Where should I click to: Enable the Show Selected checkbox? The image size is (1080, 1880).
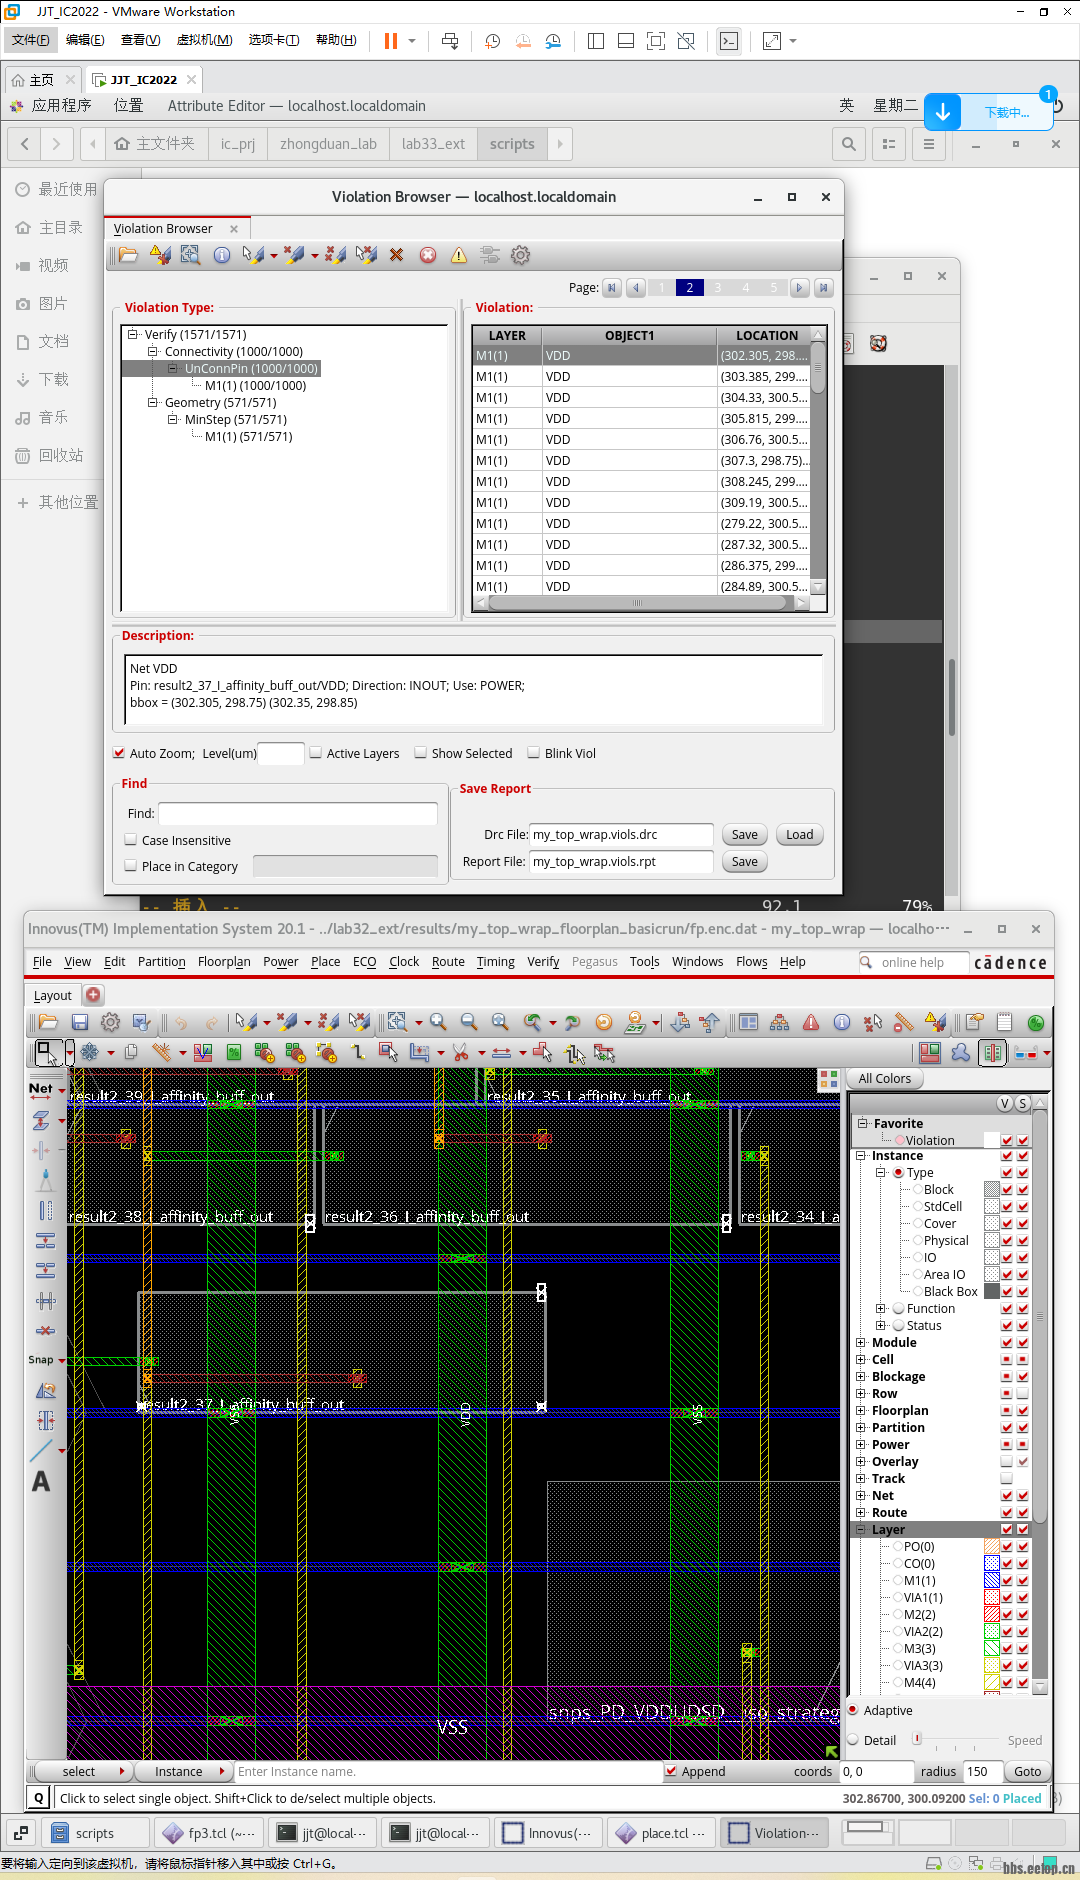[421, 753]
